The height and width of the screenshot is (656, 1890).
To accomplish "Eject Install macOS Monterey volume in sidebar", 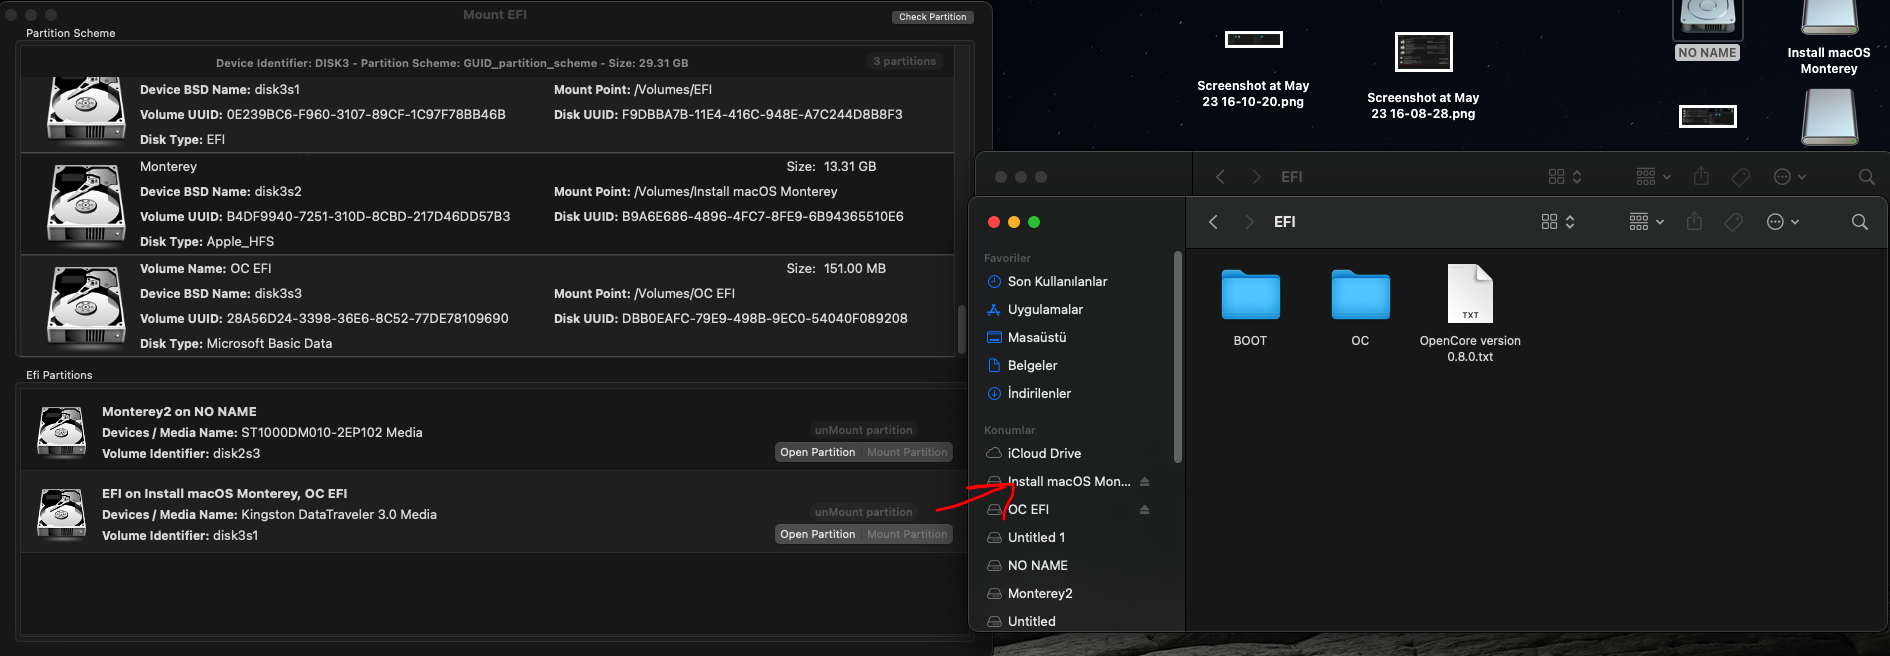I will coord(1145,482).
